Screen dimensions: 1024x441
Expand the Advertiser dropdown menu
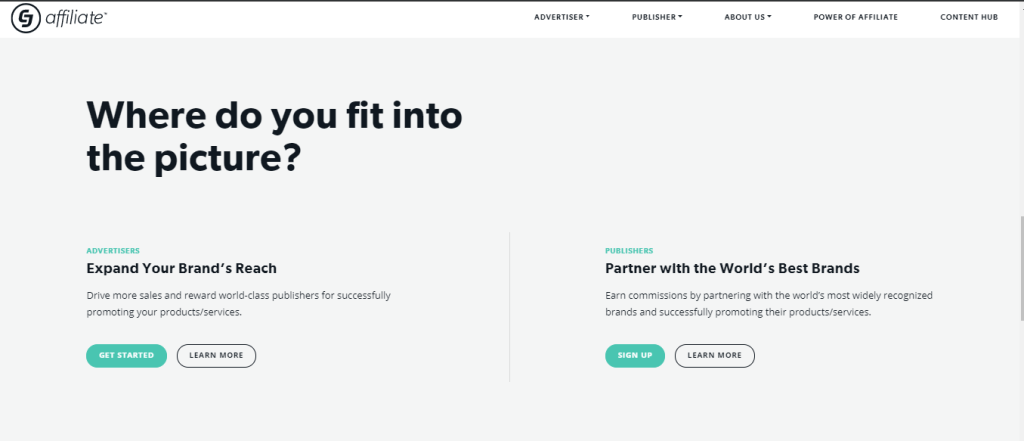coord(561,17)
